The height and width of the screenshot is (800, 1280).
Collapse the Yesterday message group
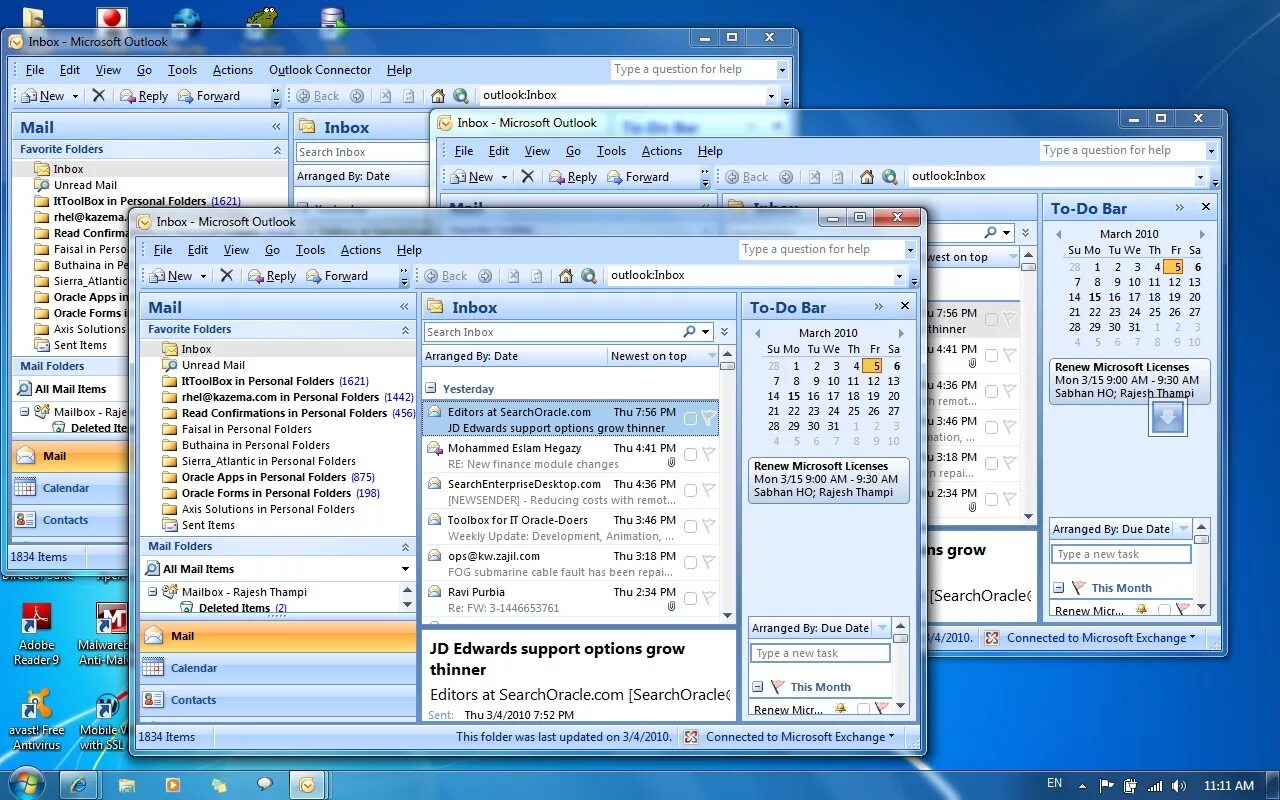pyautogui.click(x=430, y=388)
